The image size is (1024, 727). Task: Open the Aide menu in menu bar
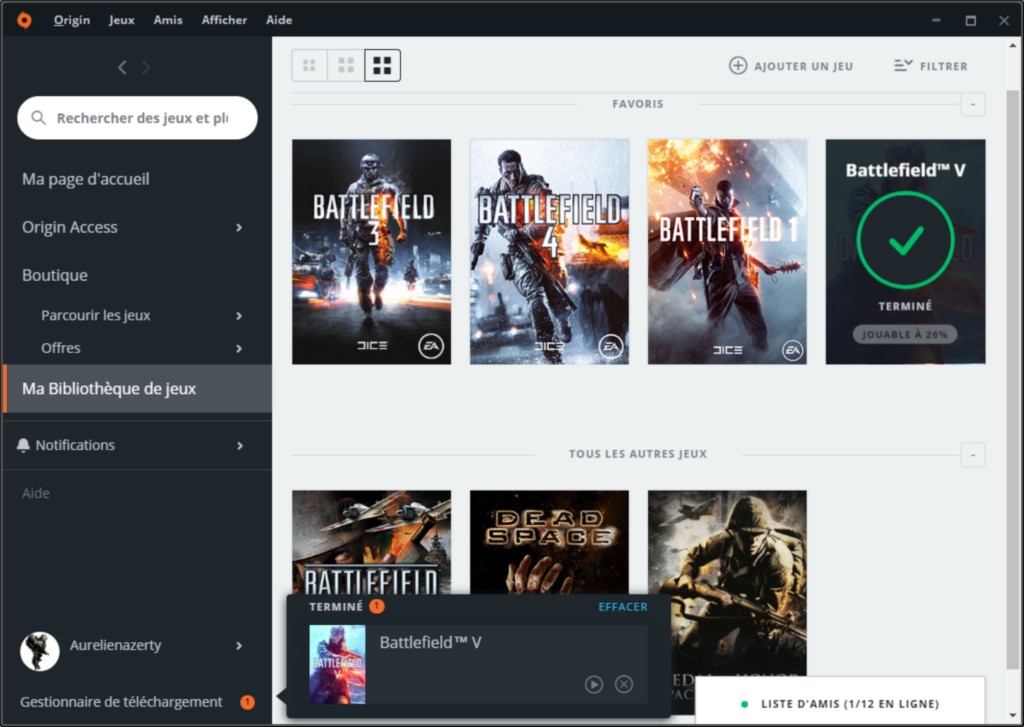click(279, 20)
